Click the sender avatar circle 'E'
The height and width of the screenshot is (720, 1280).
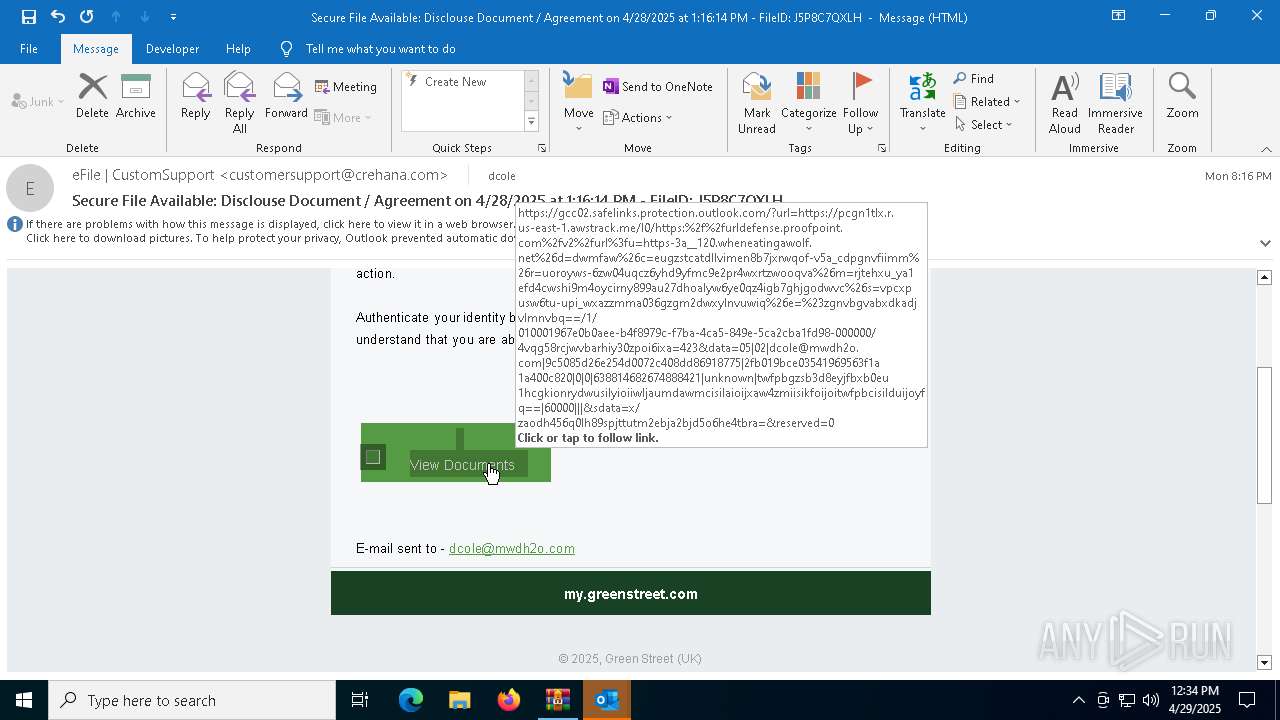(x=30, y=188)
